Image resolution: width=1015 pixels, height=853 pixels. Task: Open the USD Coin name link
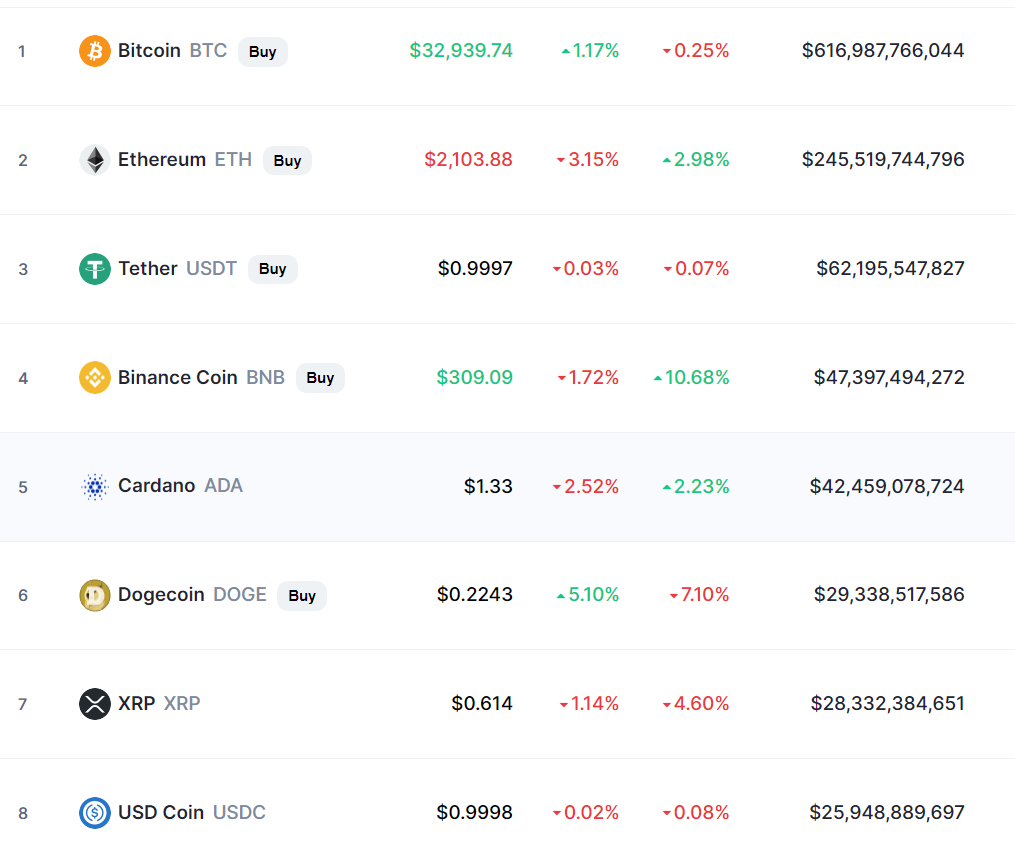(160, 812)
